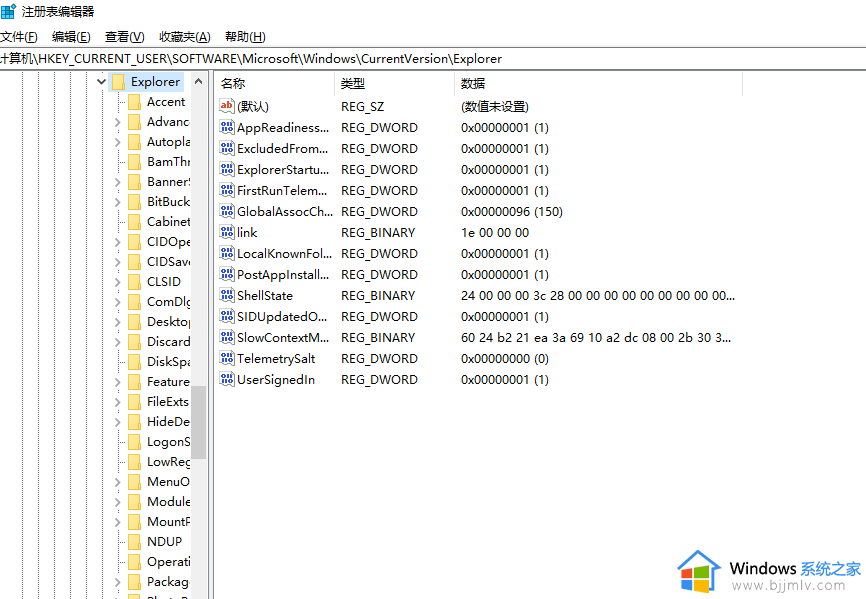Select the LogonS key folder icon
This screenshot has height=599, width=866.
(x=134, y=442)
